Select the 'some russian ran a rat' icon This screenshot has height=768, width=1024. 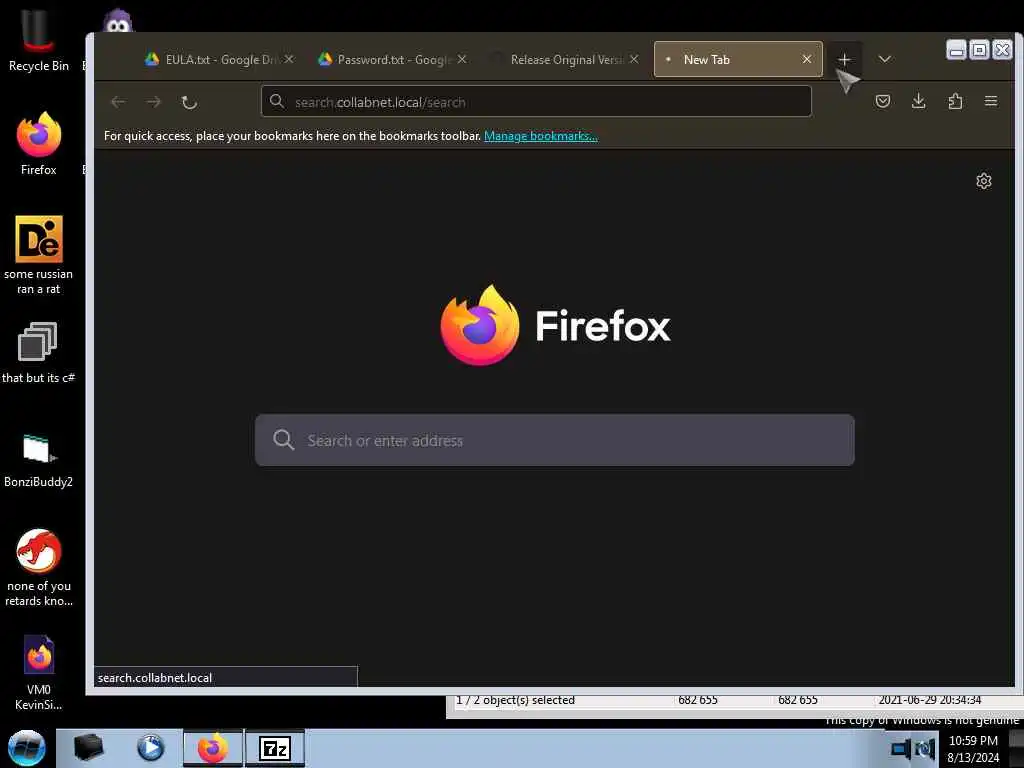point(39,255)
